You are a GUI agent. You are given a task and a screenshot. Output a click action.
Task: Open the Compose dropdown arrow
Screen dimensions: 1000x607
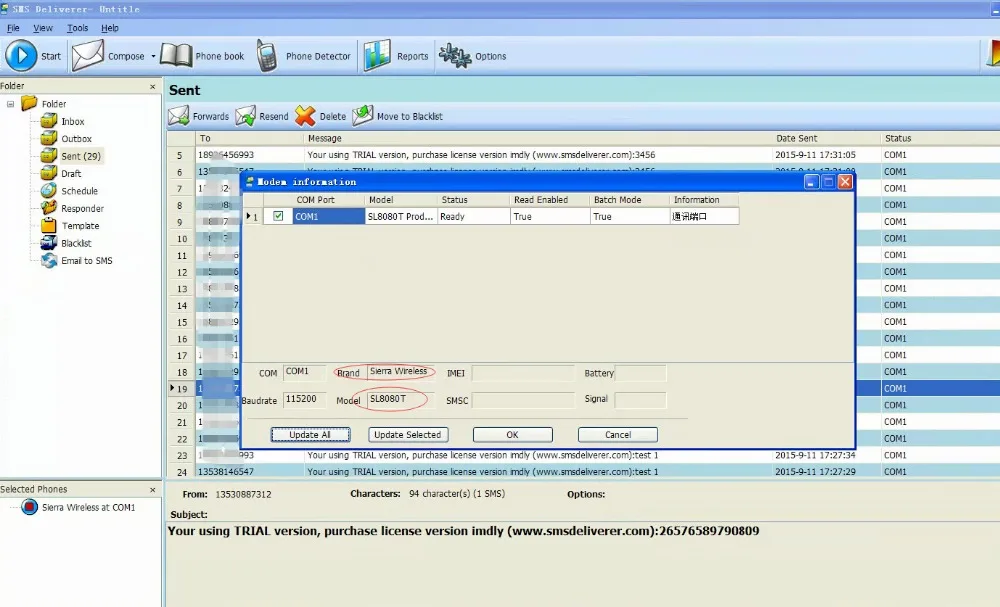(153, 57)
